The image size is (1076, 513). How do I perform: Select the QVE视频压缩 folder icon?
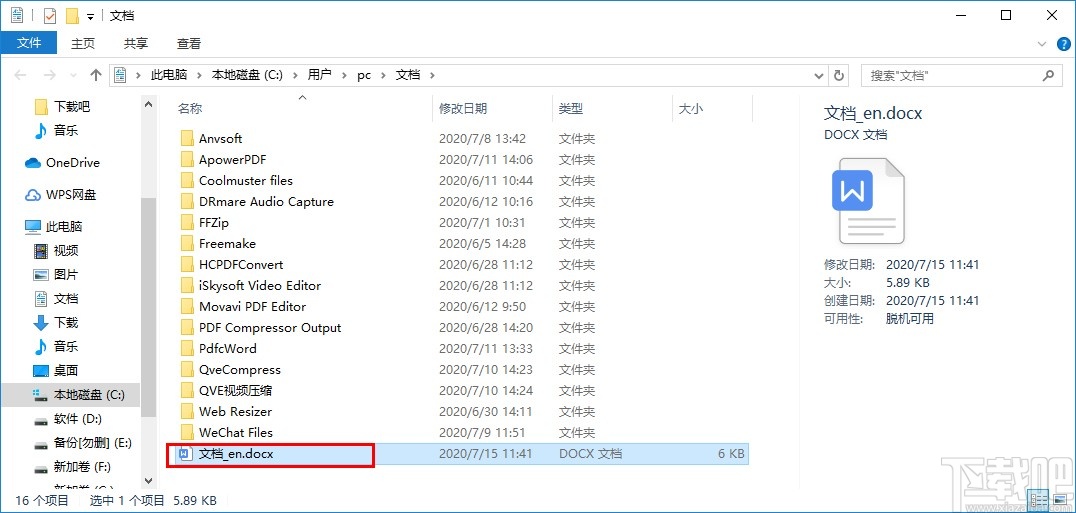(187, 390)
